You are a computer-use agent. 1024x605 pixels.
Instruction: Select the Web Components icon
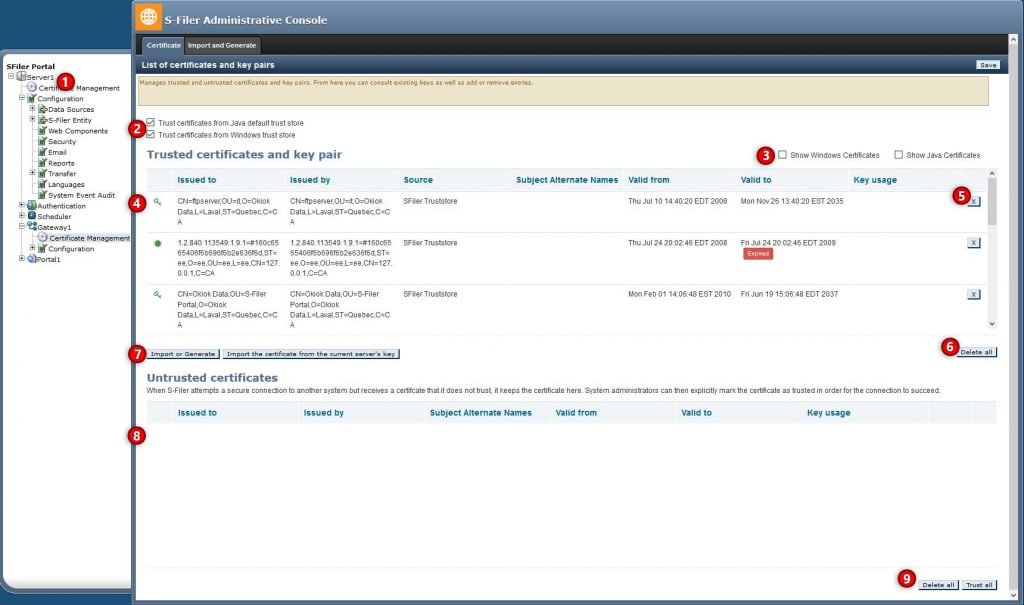pyautogui.click(x=42, y=131)
